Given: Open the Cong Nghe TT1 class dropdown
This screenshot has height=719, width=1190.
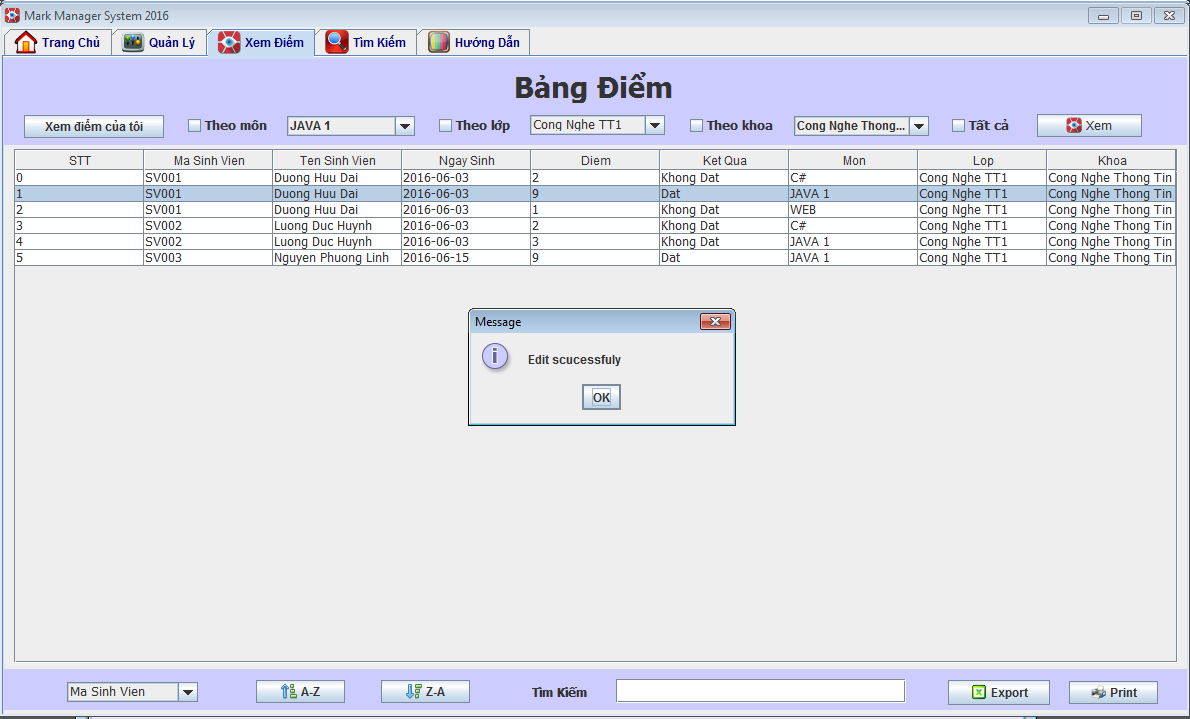Looking at the screenshot, I should coord(655,125).
